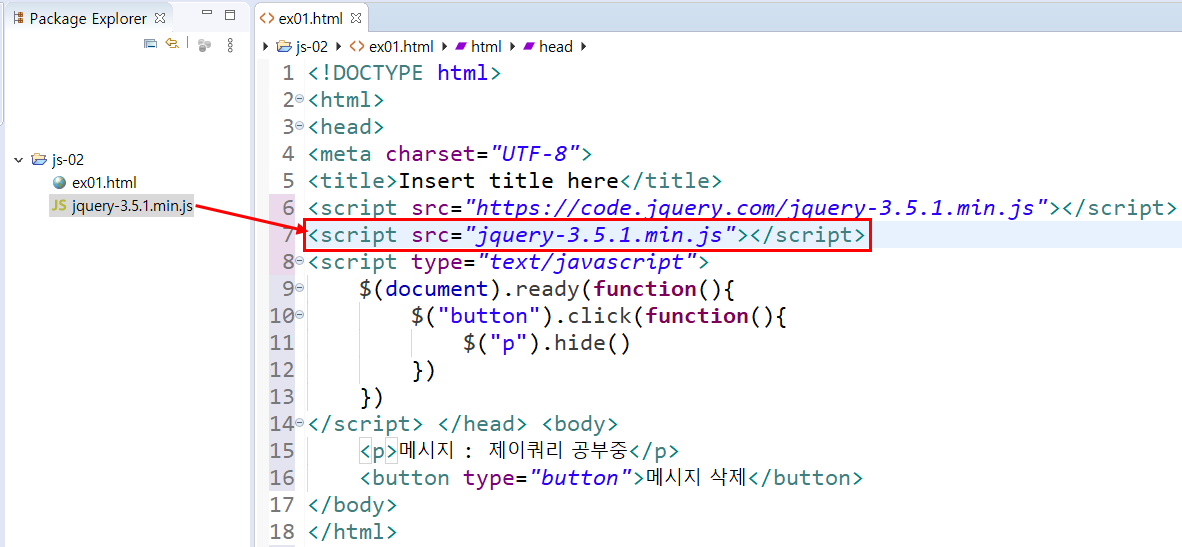Click line number 1 in the gutter
Viewport: 1182px width, 547px height.
(286, 74)
